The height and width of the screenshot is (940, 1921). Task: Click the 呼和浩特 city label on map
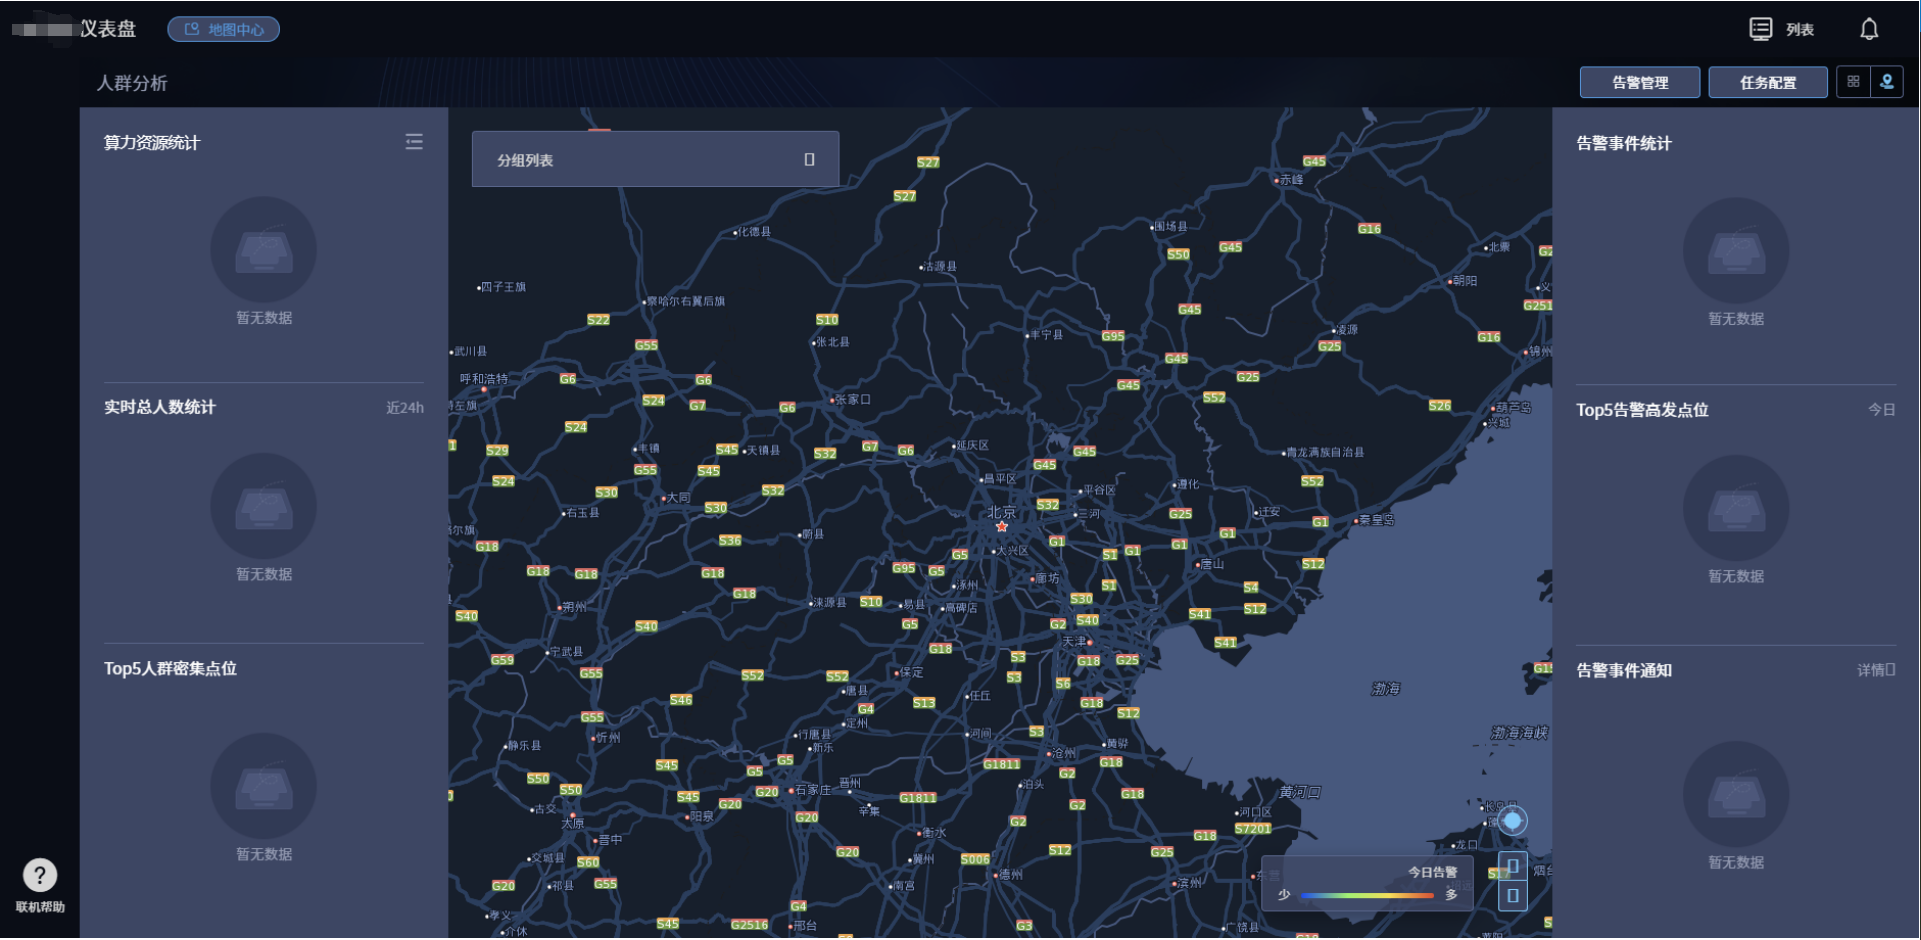click(484, 379)
